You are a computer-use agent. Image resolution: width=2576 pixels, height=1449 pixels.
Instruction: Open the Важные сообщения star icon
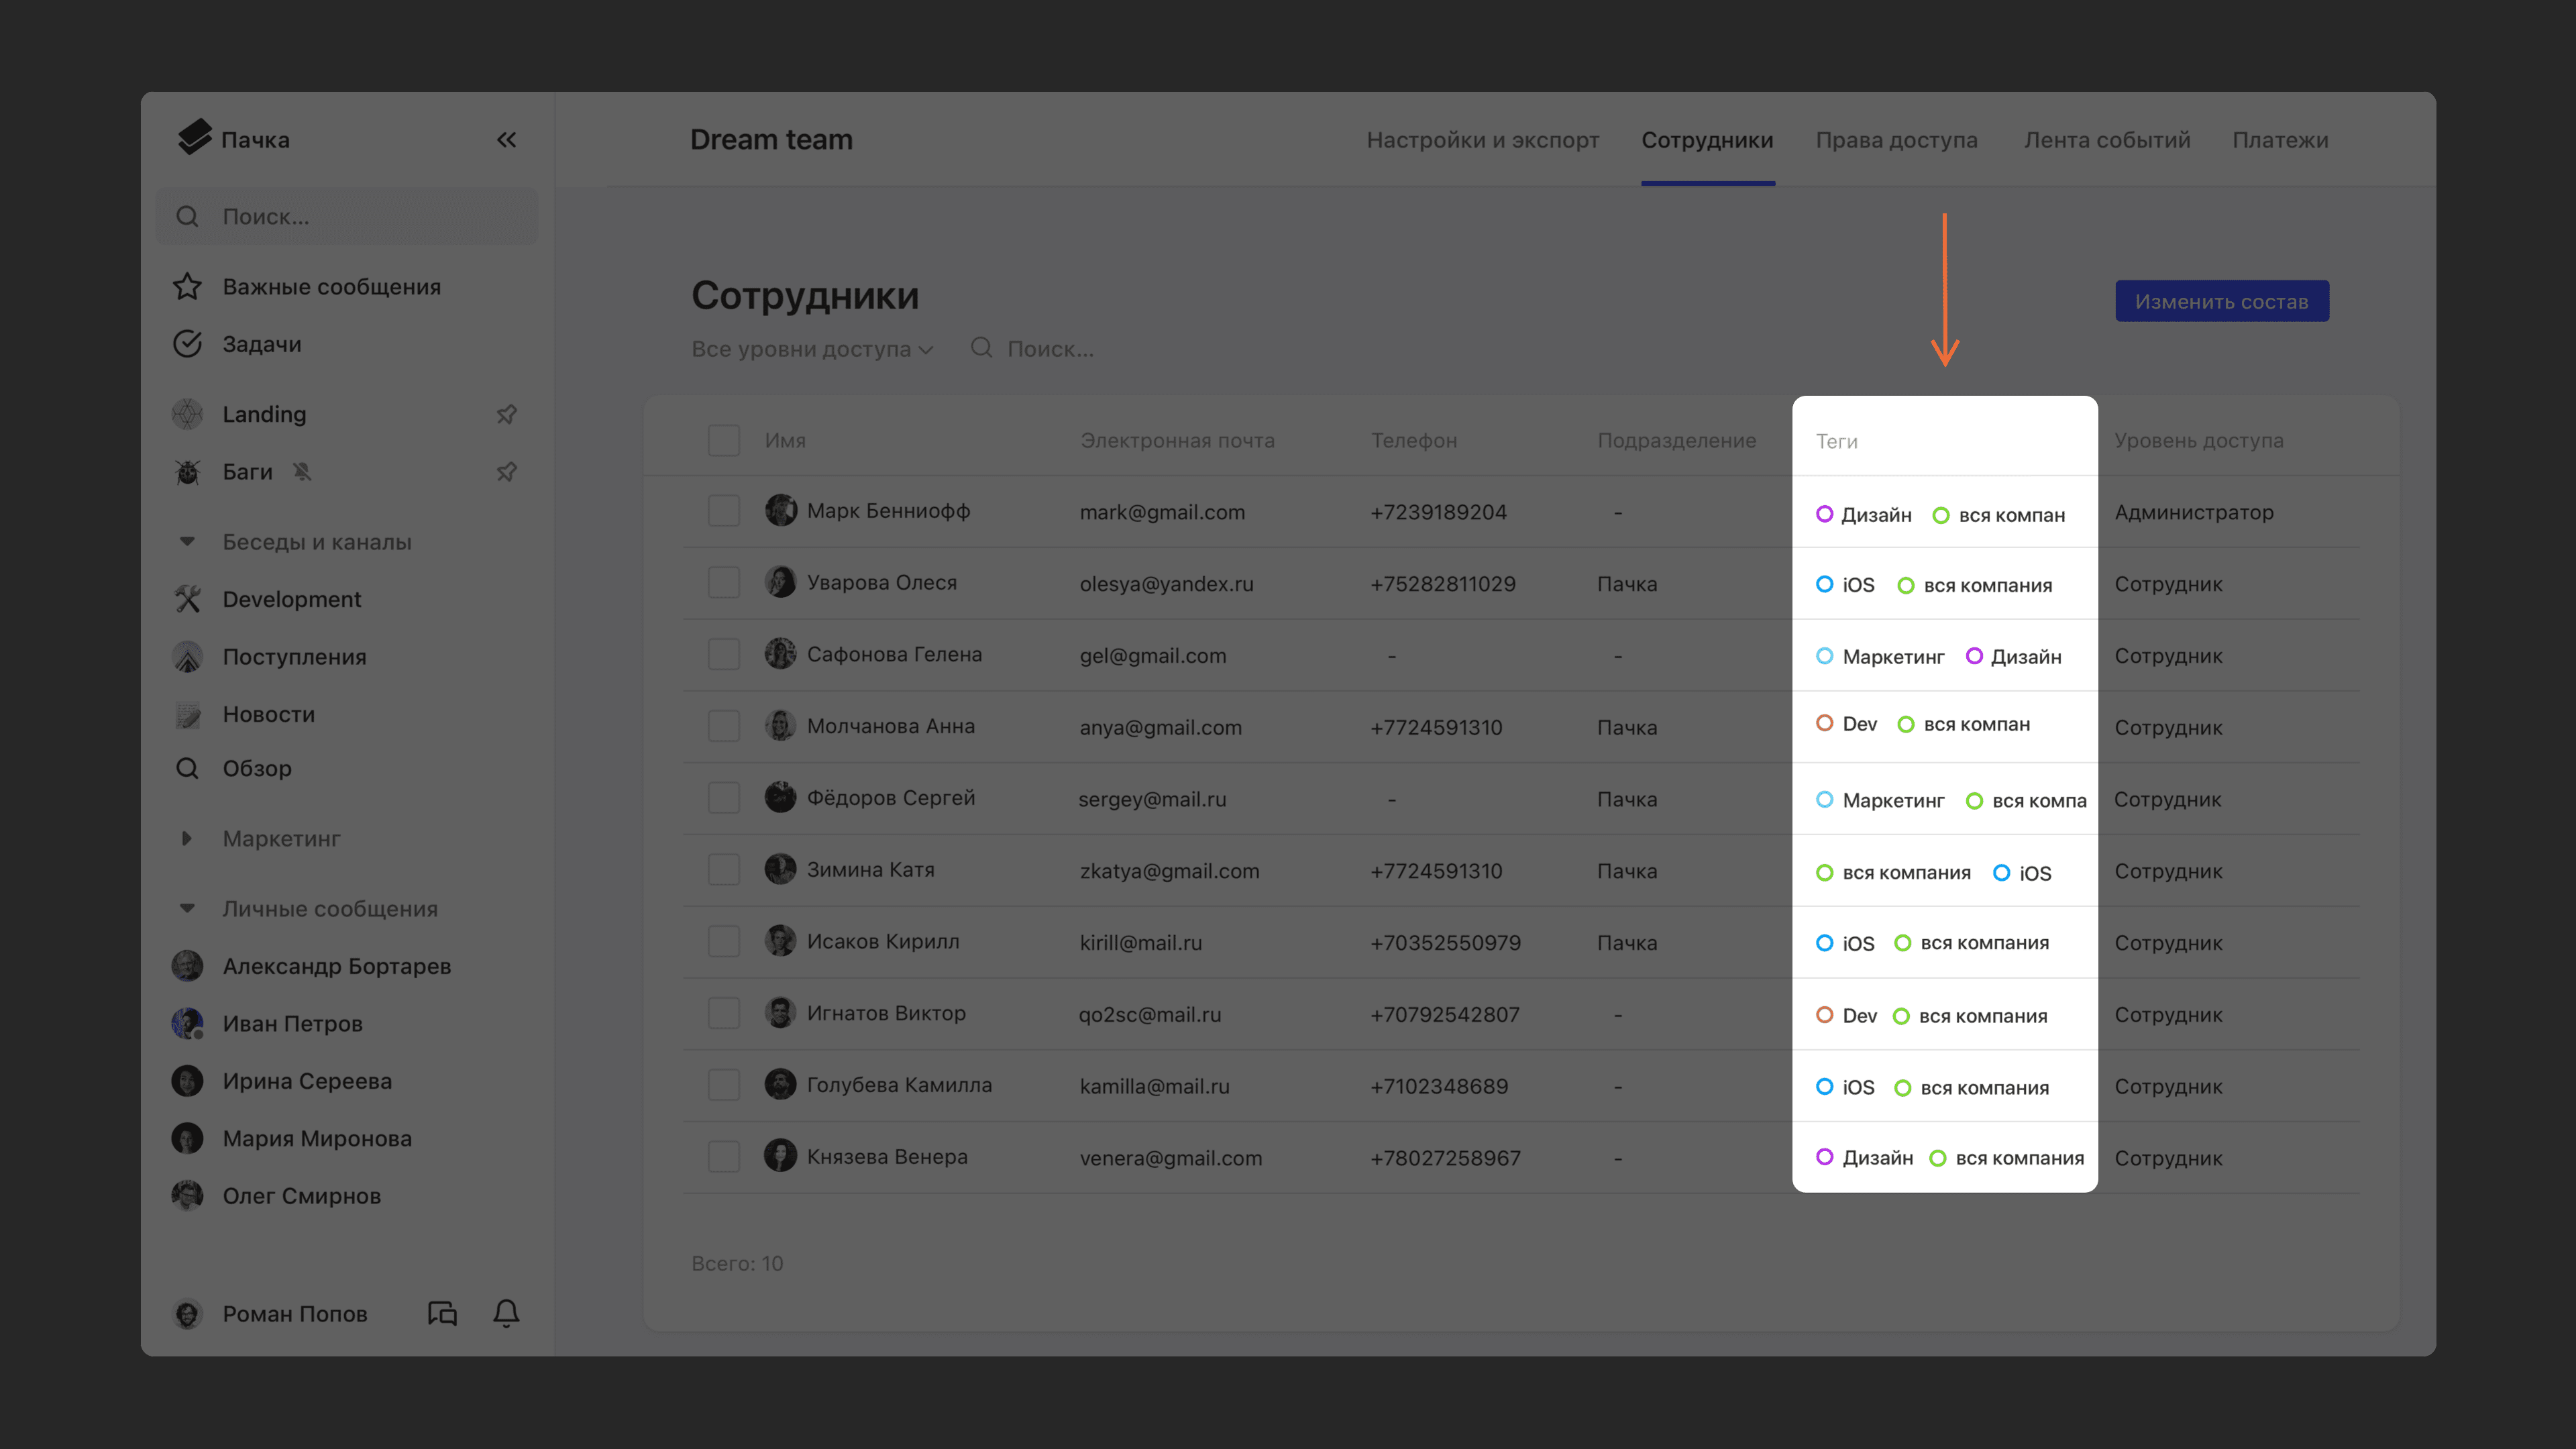coord(187,287)
